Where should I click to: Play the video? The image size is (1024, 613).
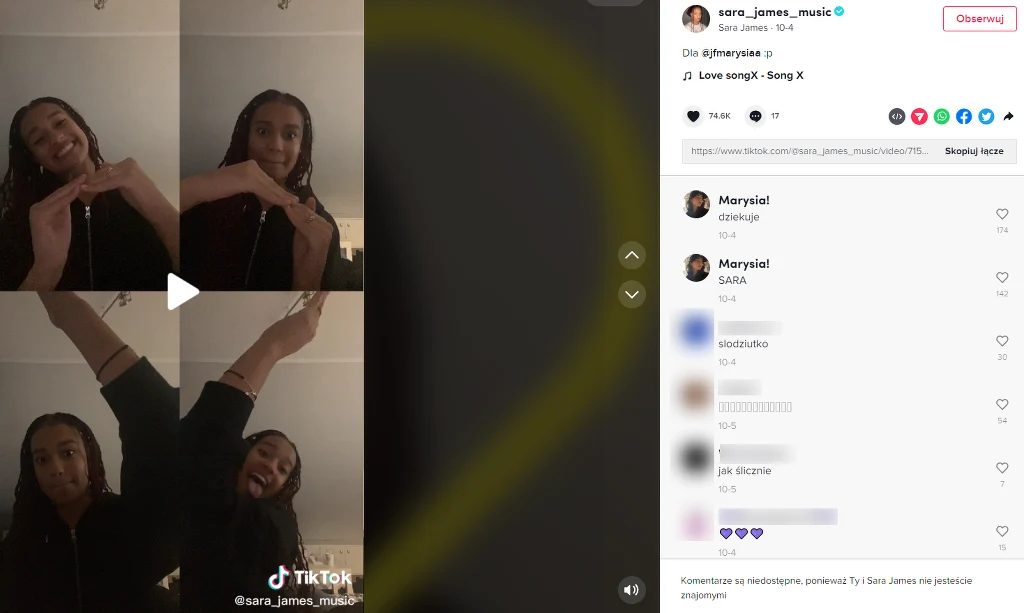(182, 291)
